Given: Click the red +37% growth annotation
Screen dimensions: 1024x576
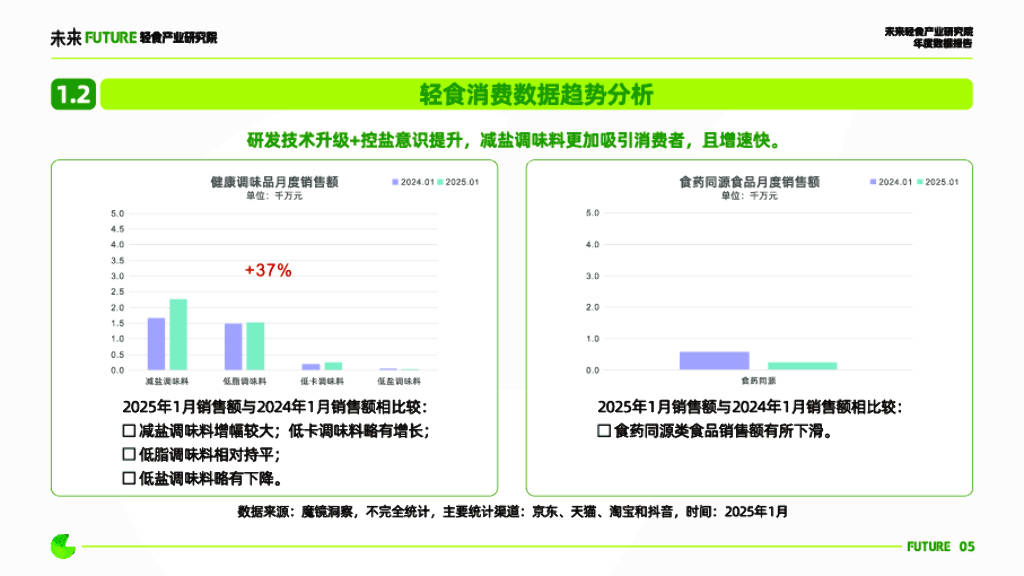Looking at the screenshot, I should (x=266, y=270).
